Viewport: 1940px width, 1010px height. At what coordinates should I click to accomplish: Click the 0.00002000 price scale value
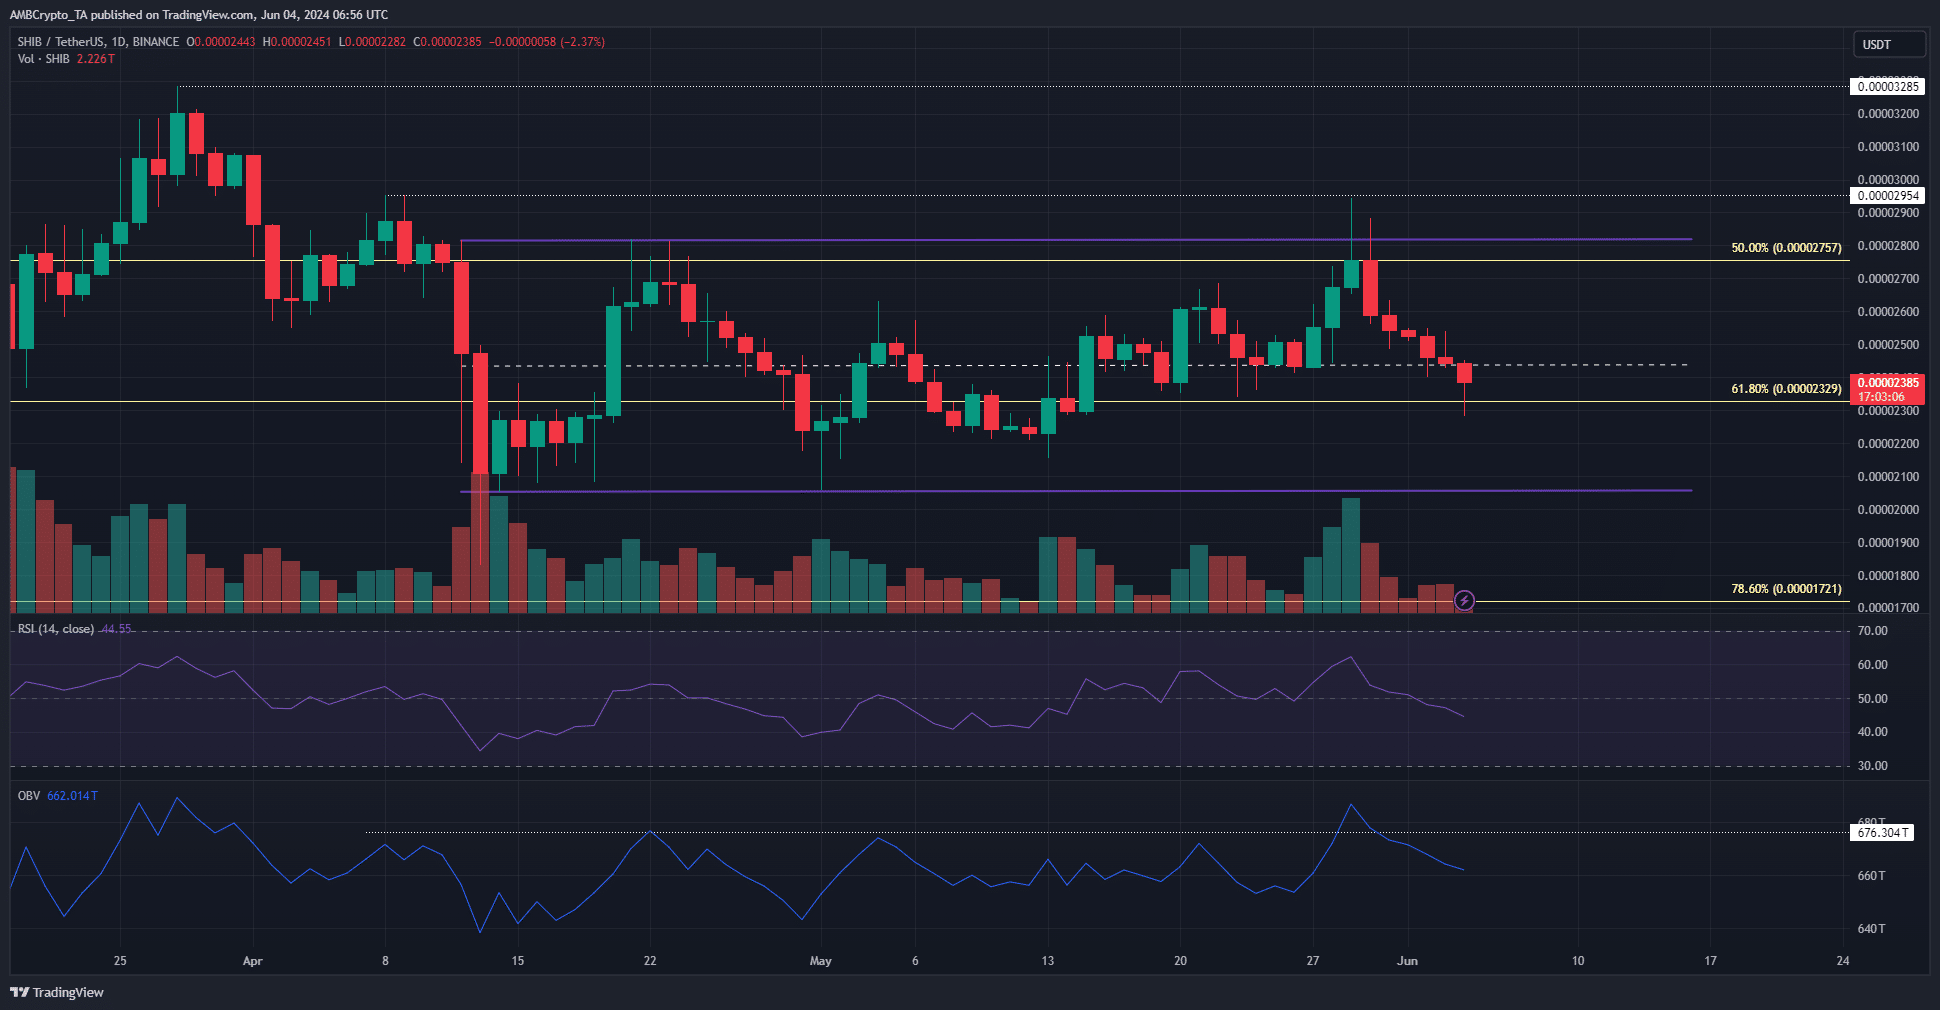coord(1888,510)
